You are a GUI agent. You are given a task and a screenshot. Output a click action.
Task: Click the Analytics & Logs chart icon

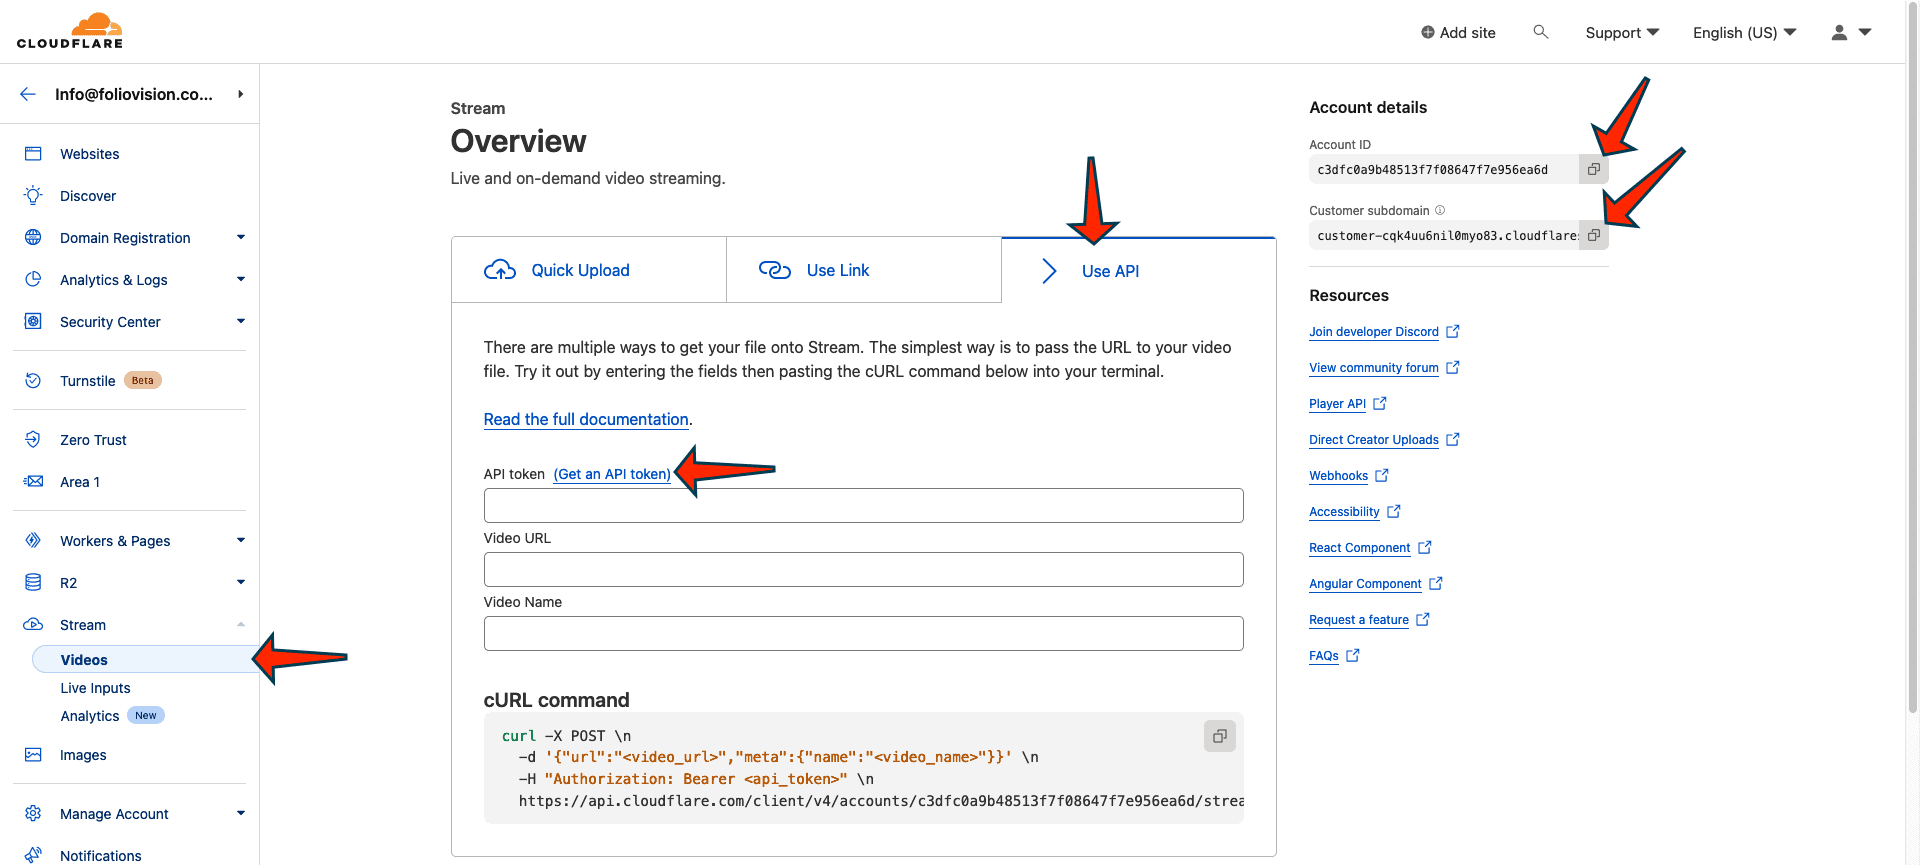(33, 280)
